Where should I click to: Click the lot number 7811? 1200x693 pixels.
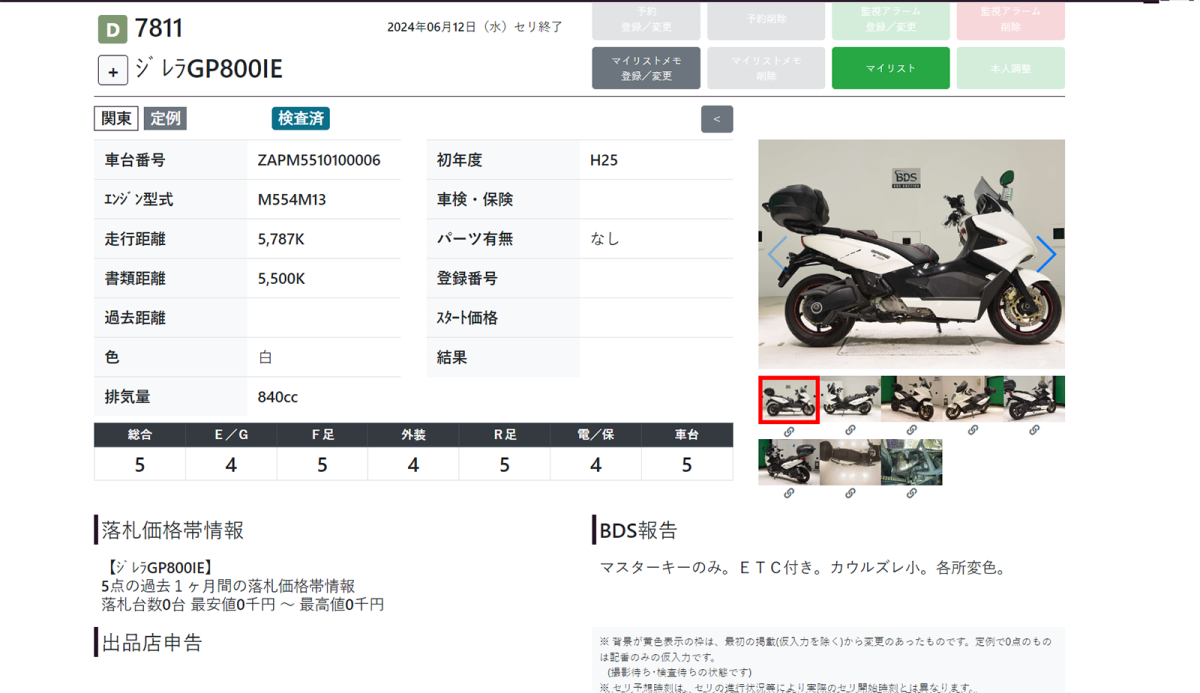point(159,29)
